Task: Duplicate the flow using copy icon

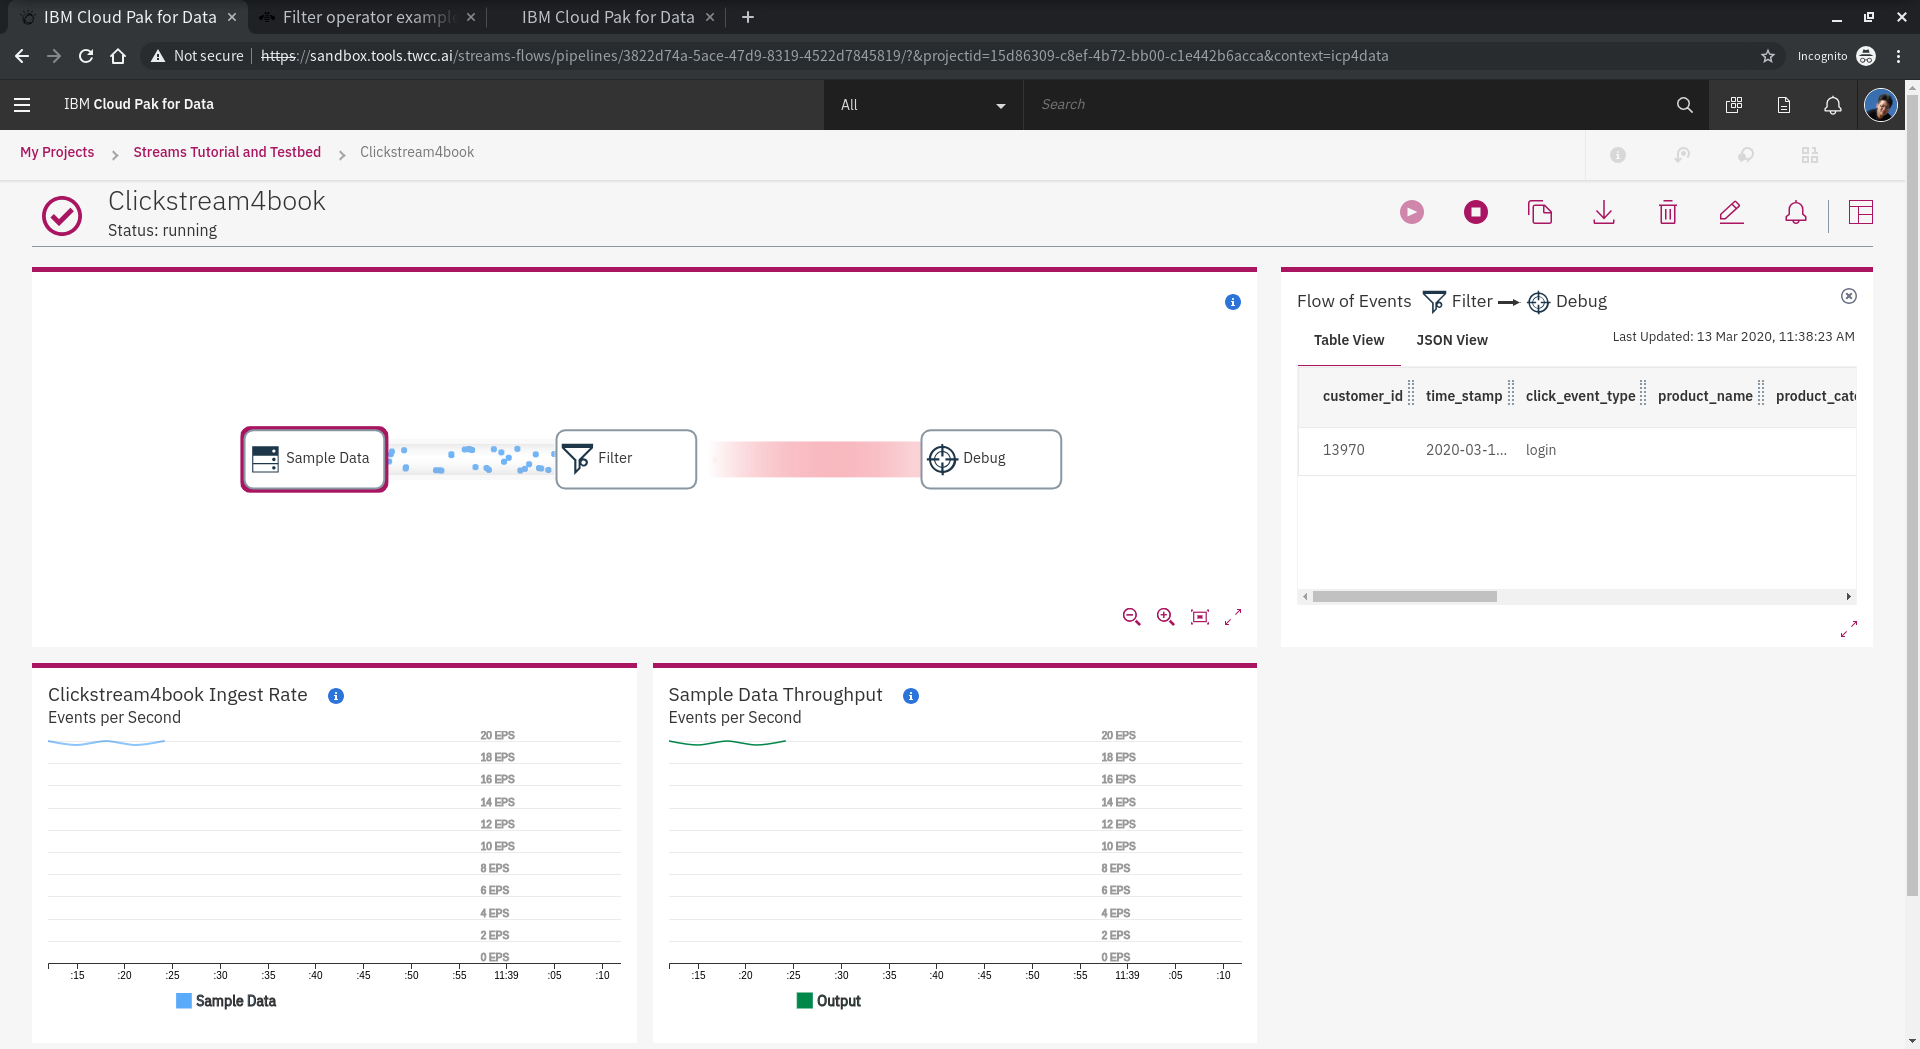Action: (x=1540, y=212)
